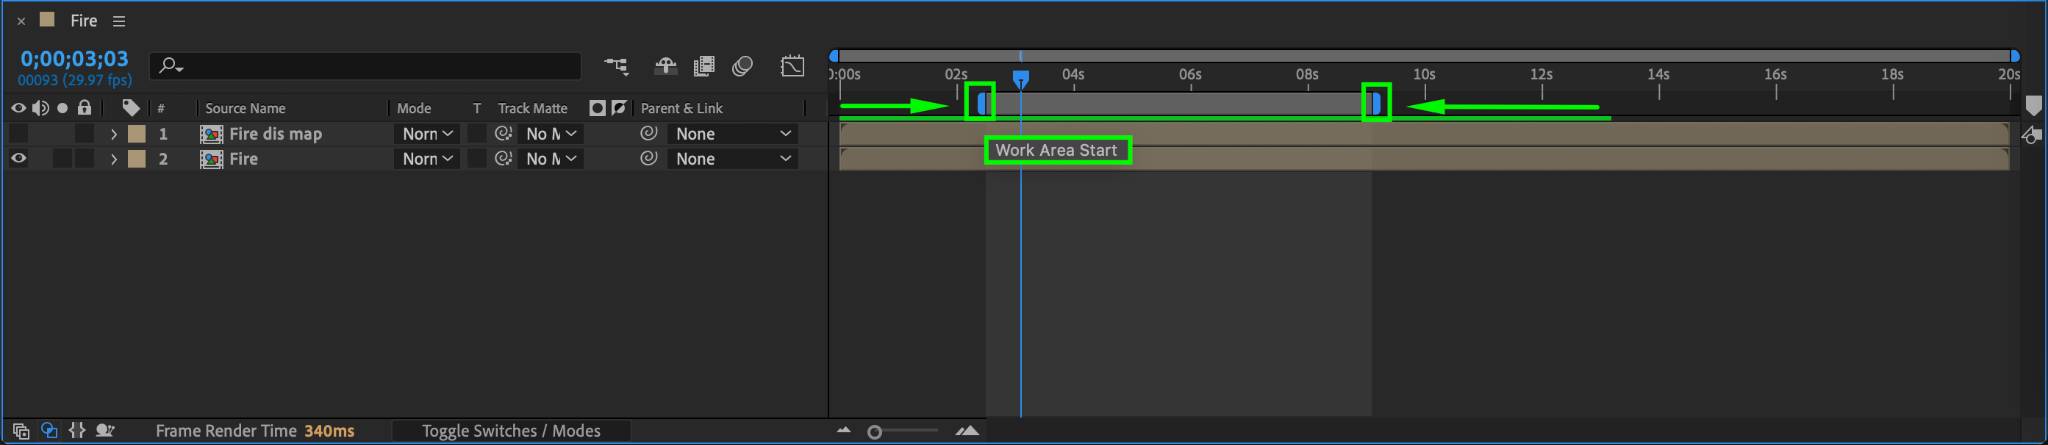Hide the Fire layer with its eye icon
Screen dimensions: 2048x445
click(18, 158)
